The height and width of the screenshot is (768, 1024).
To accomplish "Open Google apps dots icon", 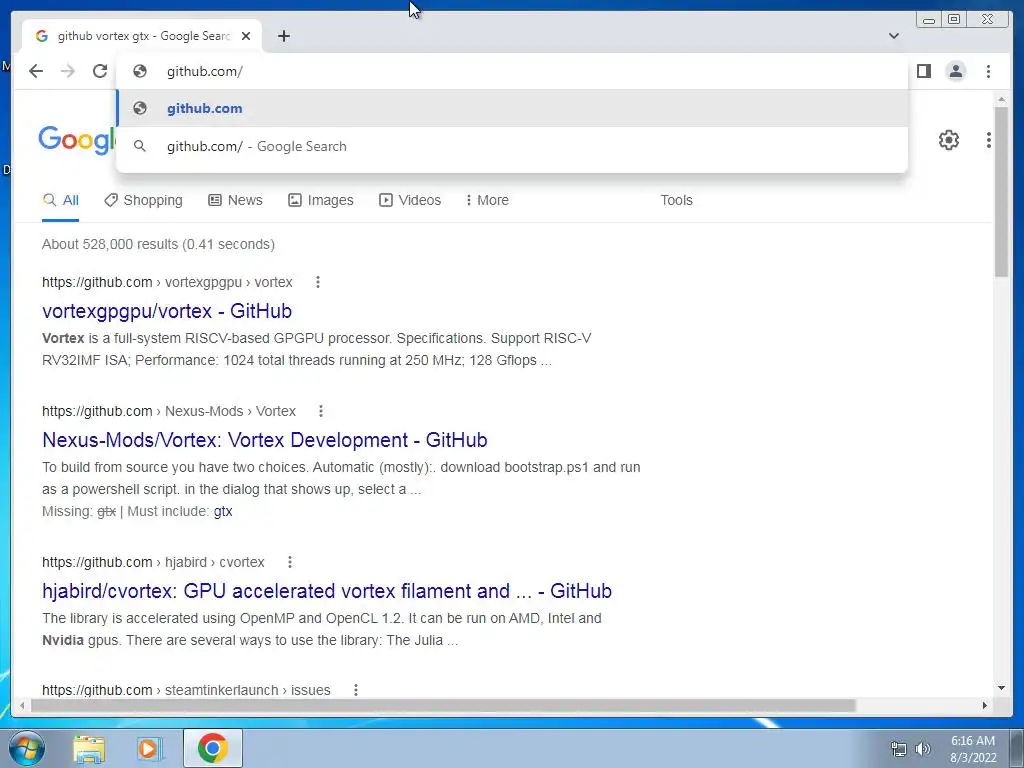I will tap(989, 140).
